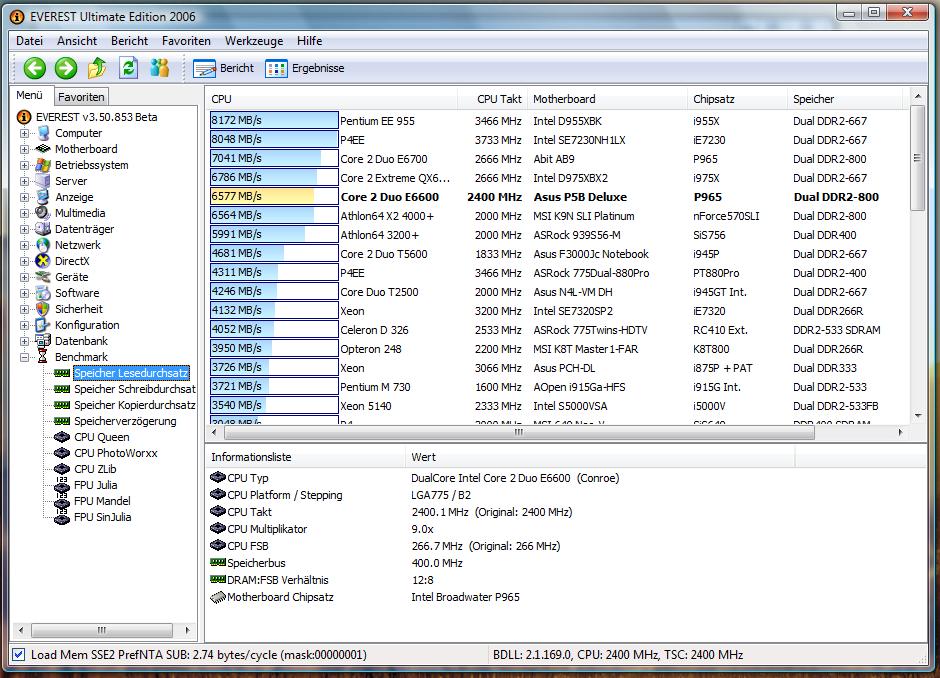Select the Anzeige monitor icon
This screenshot has width=940, height=678.
point(43,197)
